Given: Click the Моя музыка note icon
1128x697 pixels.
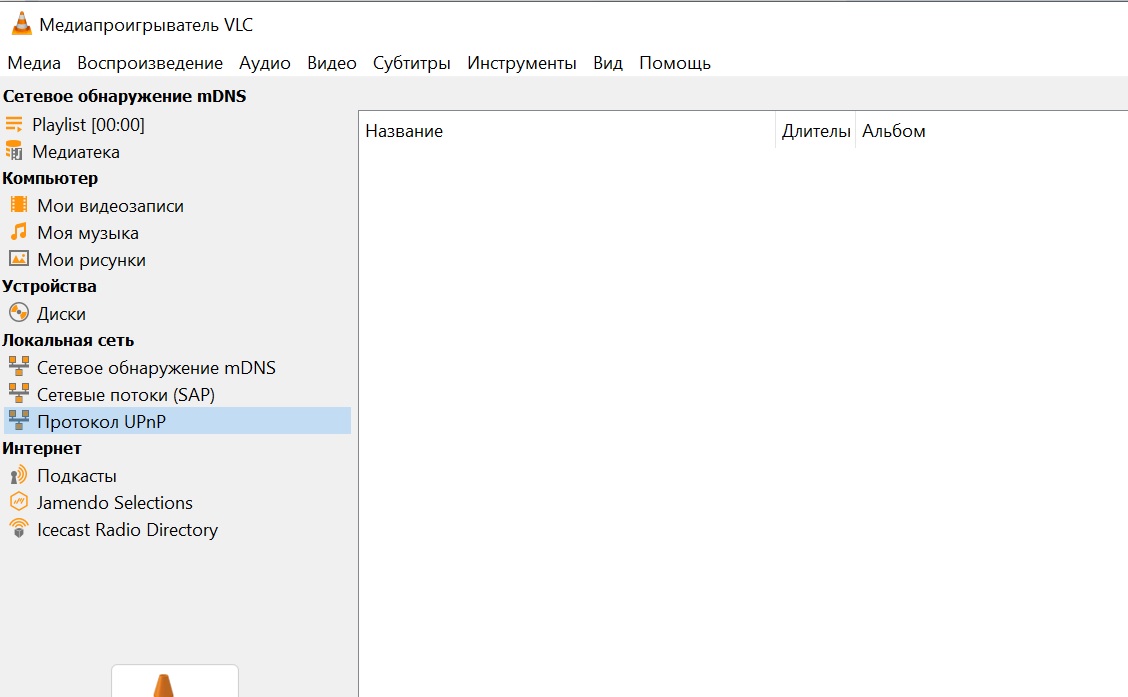Looking at the screenshot, I should [x=19, y=232].
